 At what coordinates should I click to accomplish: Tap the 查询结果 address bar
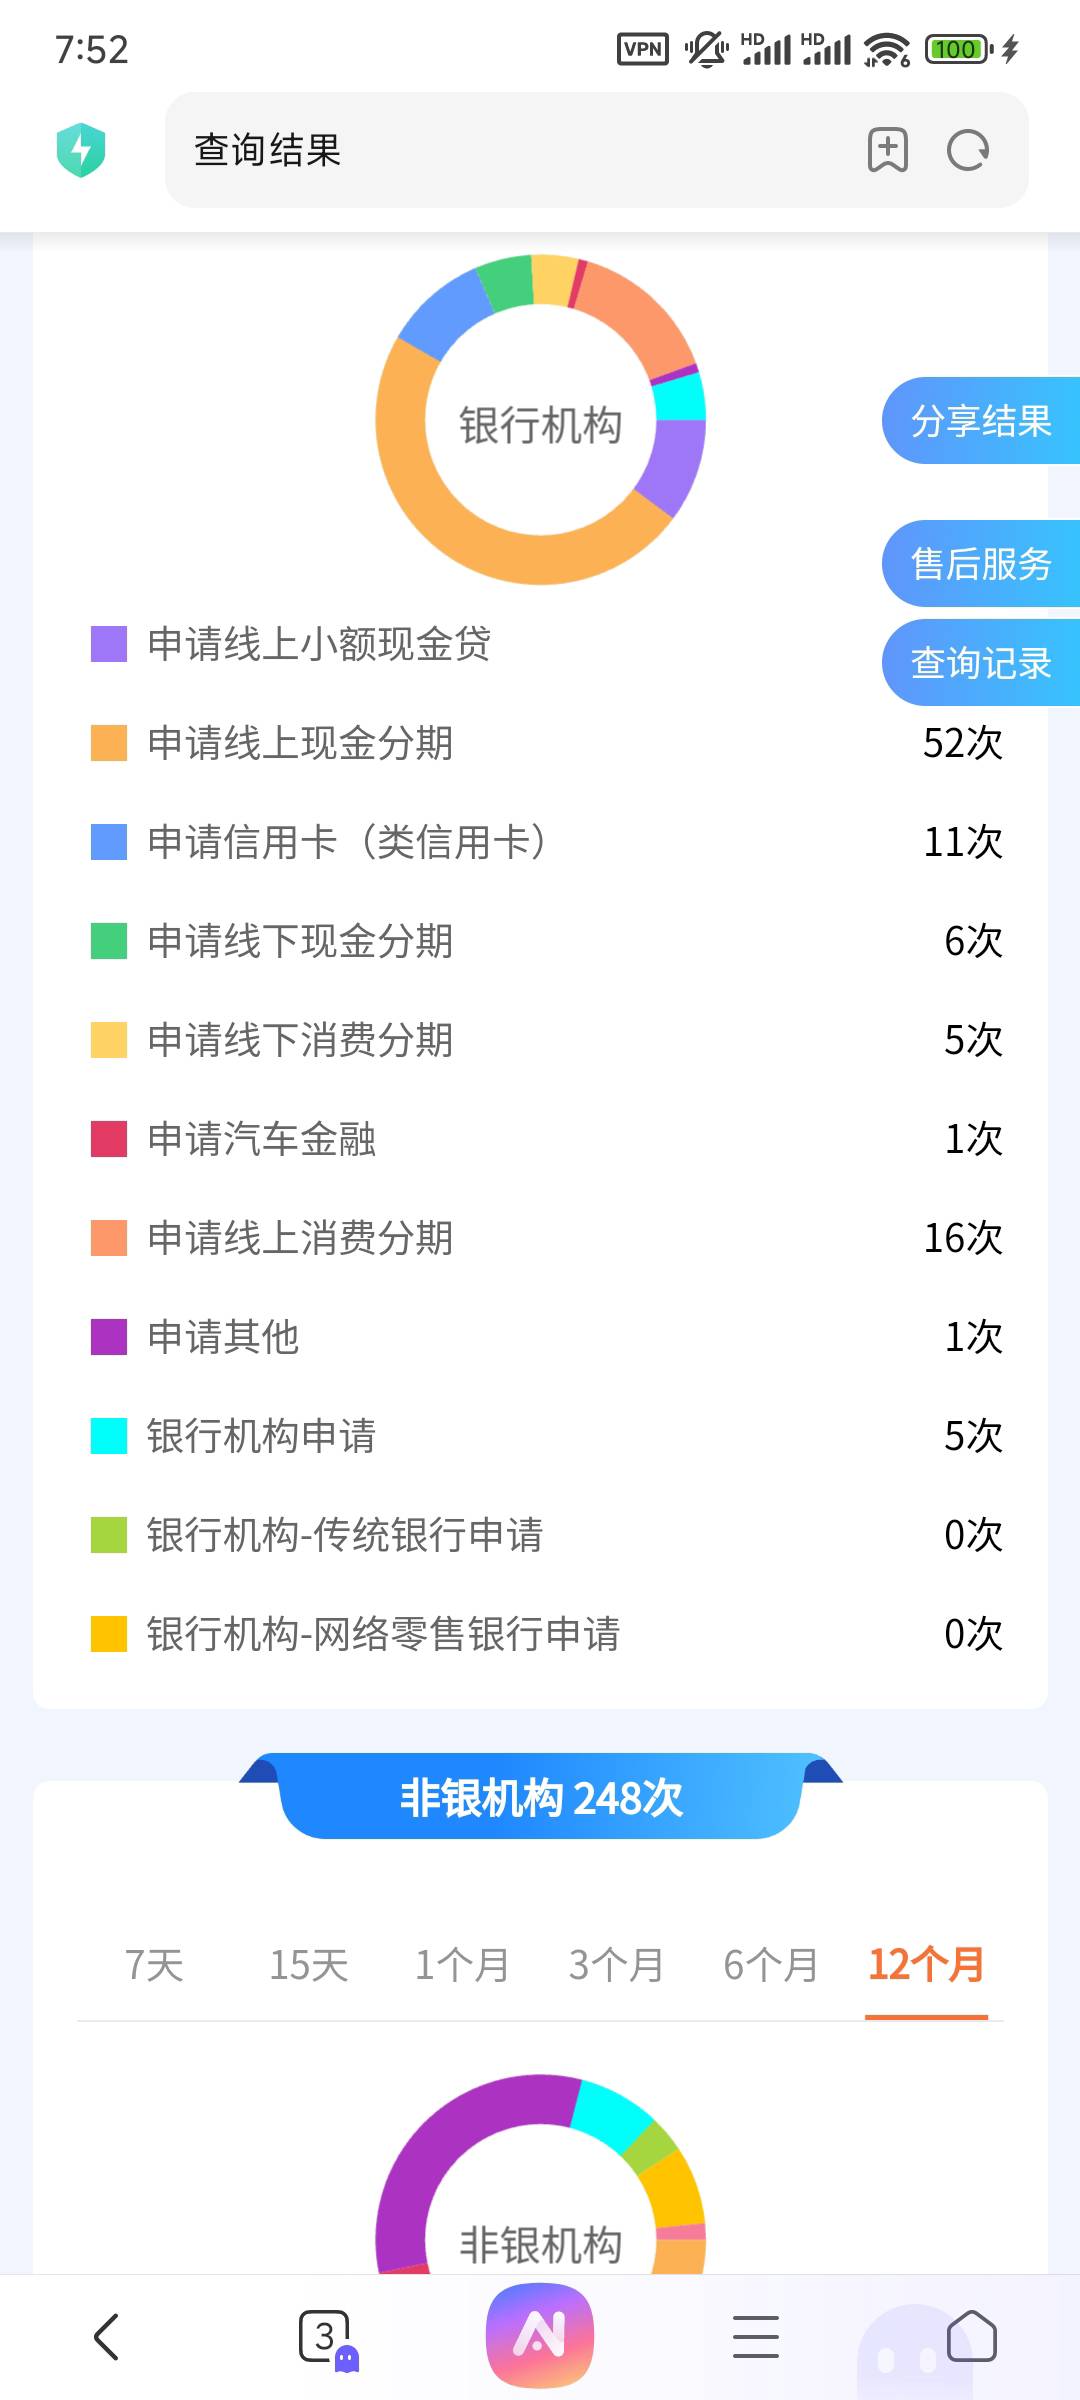coord(597,150)
